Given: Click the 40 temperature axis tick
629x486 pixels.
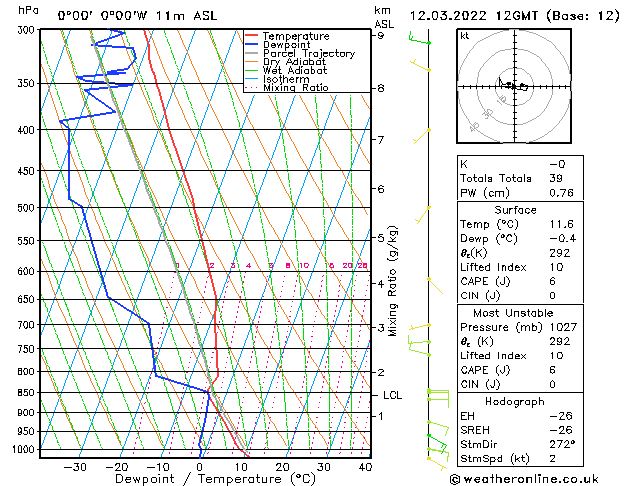Looking at the screenshot, I should 365,467.
